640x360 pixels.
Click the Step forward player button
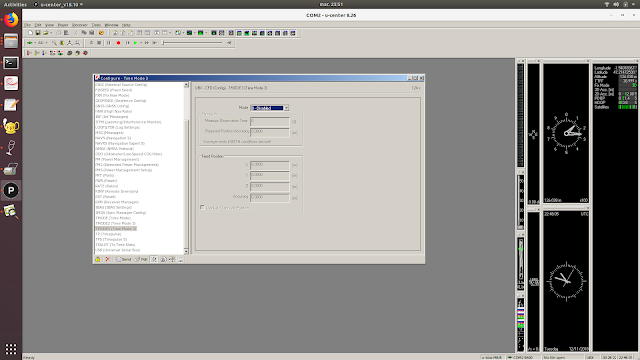click(128, 42)
